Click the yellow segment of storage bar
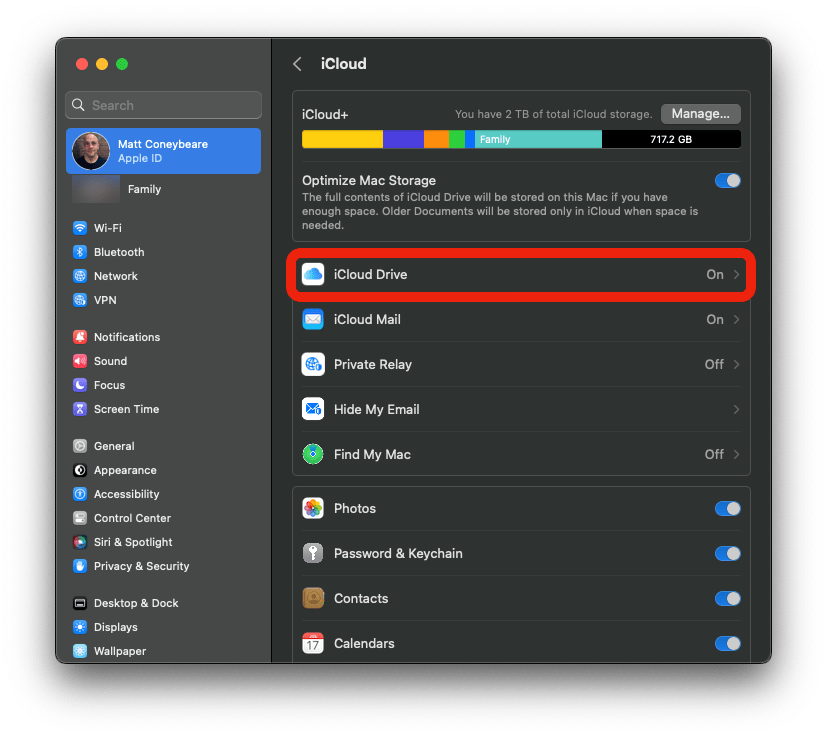This screenshot has height=737, width=827. [342, 139]
